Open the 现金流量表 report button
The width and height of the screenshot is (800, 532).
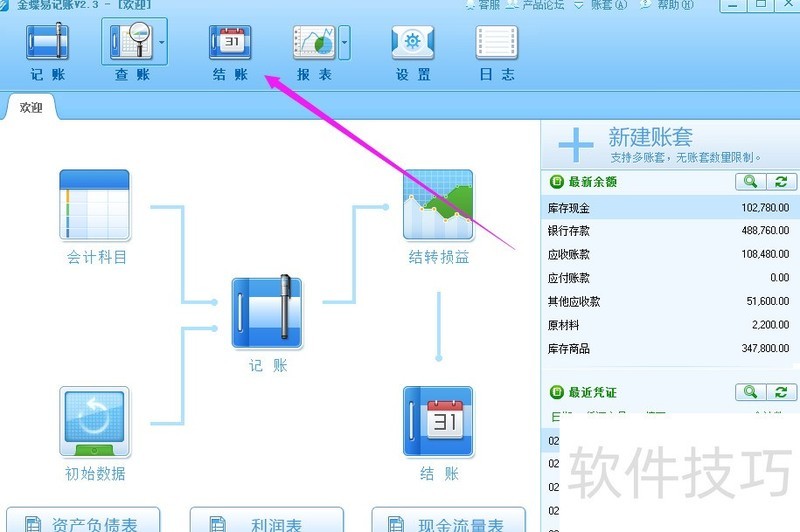pos(448,520)
